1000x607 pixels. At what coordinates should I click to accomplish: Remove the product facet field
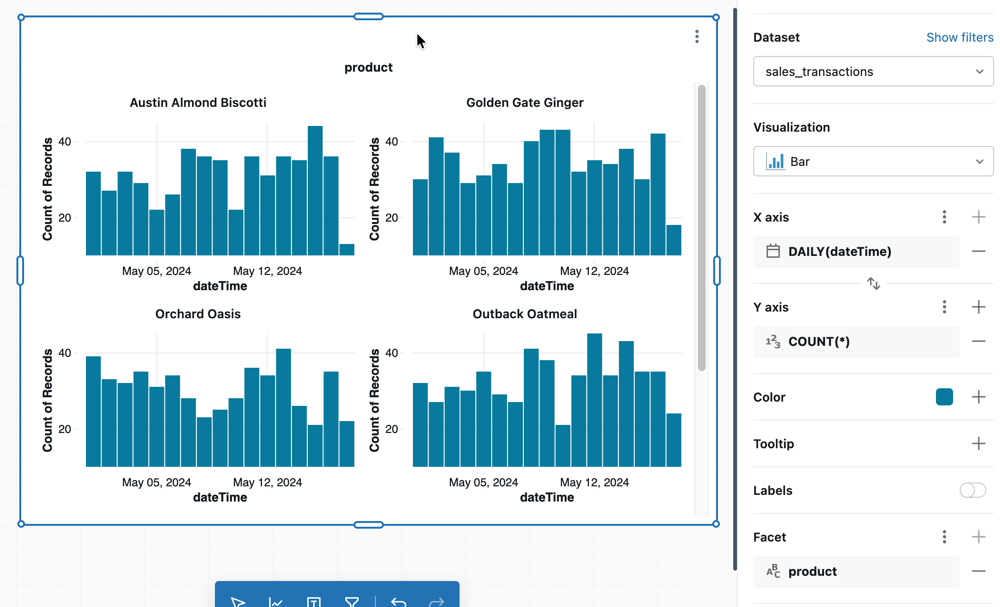click(x=978, y=571)
